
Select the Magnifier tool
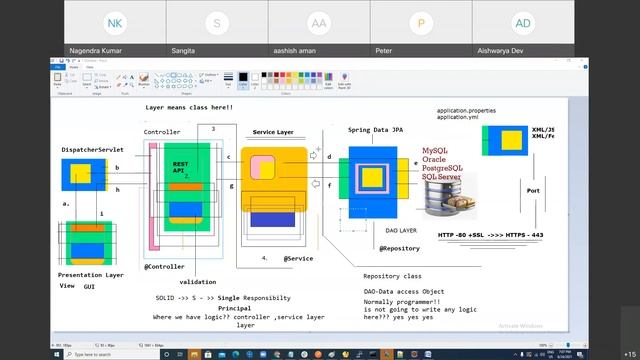132,84
